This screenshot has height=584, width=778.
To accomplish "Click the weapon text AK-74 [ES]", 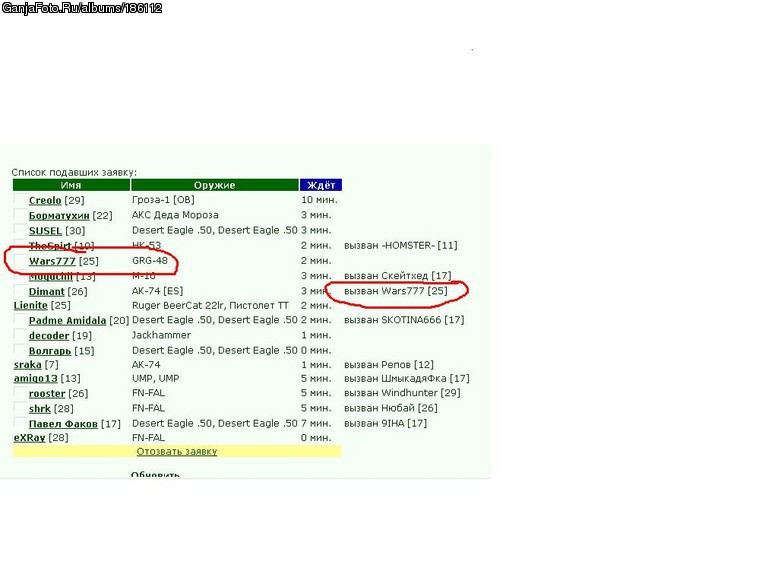I will [157, 291].
